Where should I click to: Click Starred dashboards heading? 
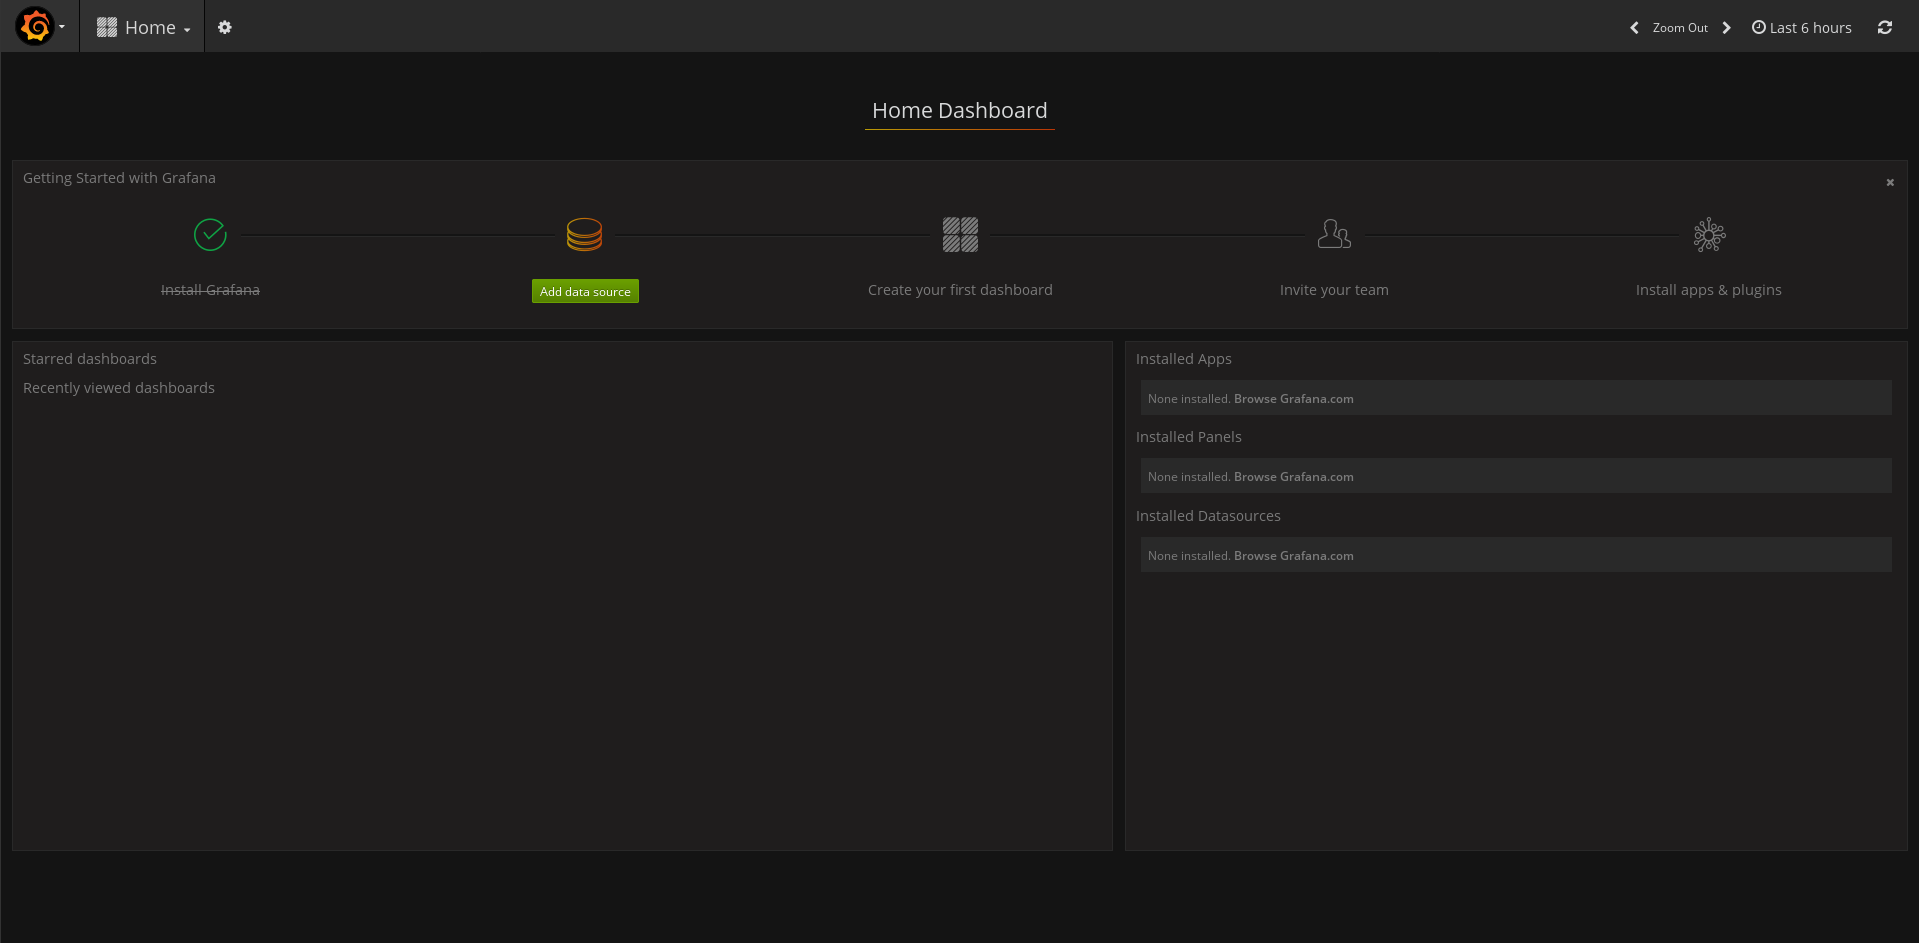[90, 359]
